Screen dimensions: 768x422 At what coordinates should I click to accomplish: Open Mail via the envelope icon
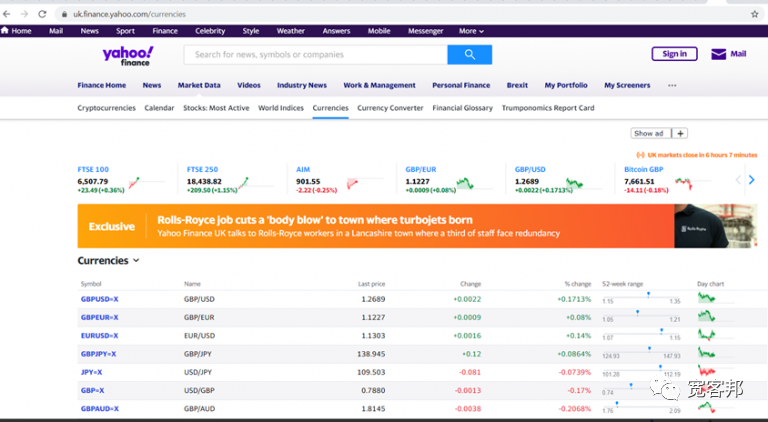pyautogui.click(x=718, y=54)
